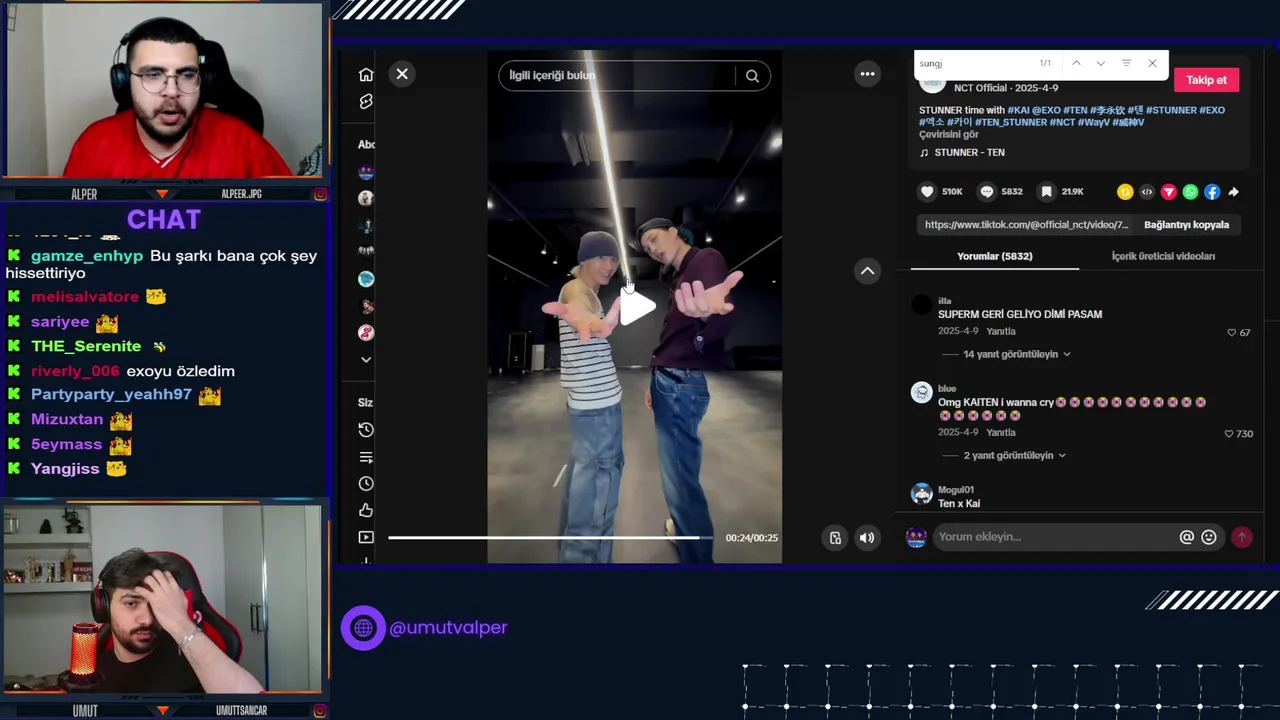Click the search magnifier in video search bar
This screenshot has width=1280, height=720.
tap(752, 76)
